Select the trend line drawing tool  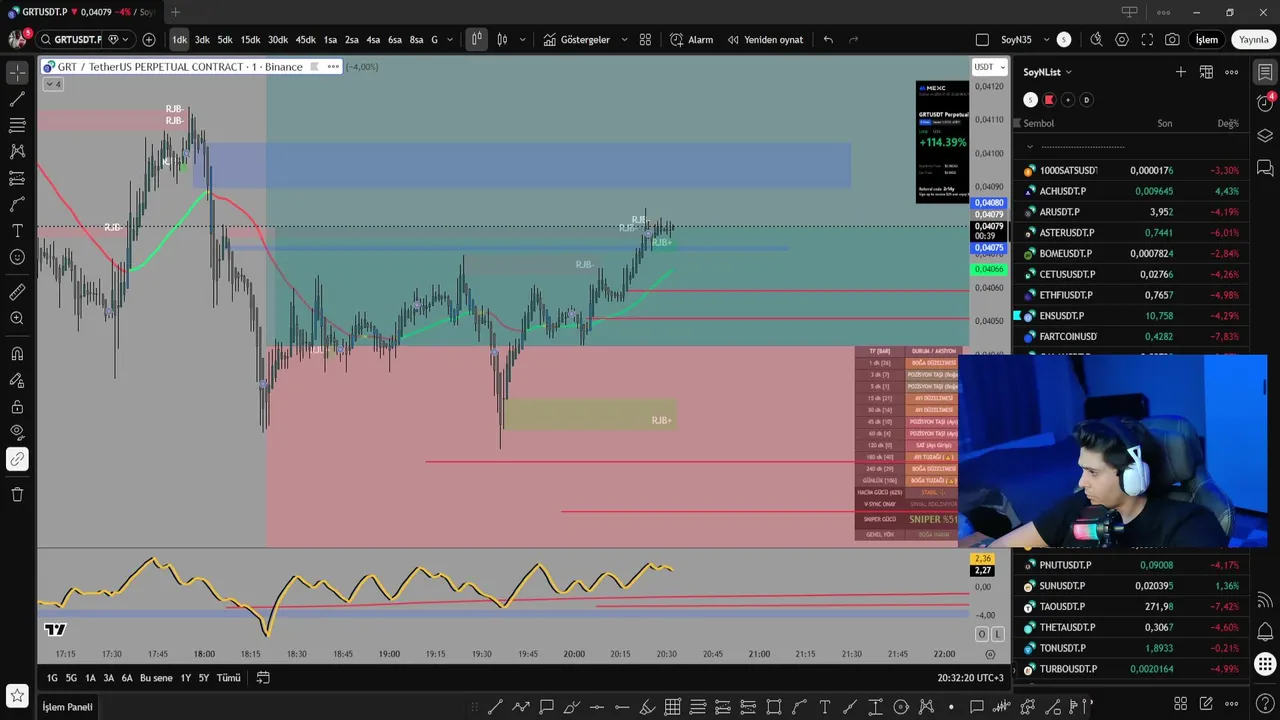(x=17, y=99)
